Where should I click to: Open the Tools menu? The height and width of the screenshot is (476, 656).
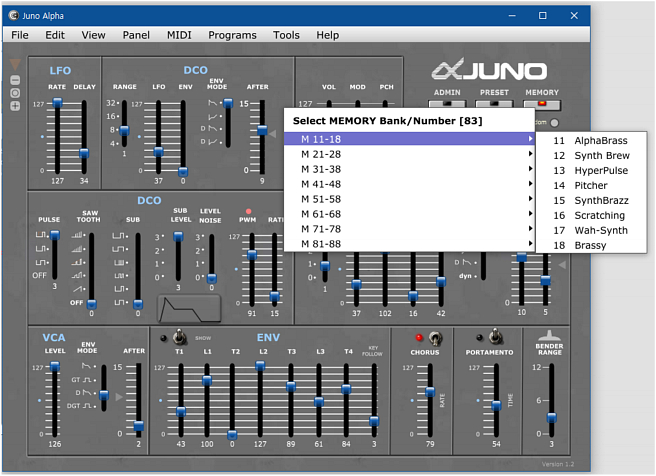coord(286,35)
